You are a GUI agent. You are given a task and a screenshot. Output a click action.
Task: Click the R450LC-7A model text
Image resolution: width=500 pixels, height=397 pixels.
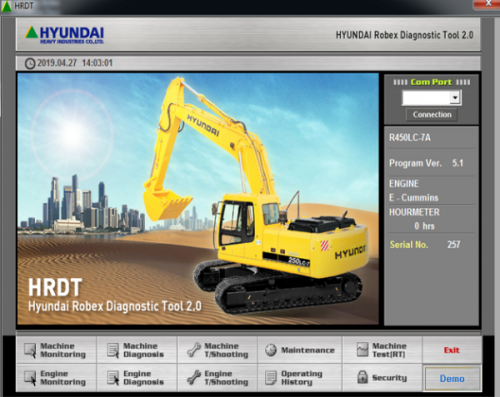410,137
